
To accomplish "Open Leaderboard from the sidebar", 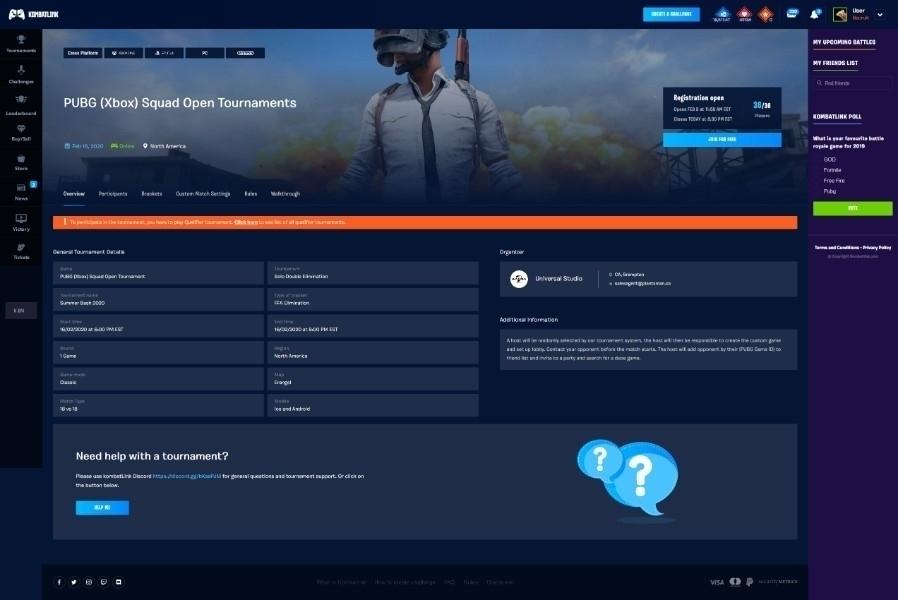I will pos(21,105).
